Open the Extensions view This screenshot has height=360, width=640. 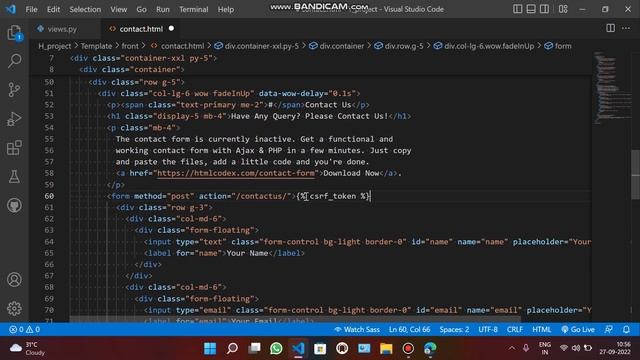pos(14,148)
